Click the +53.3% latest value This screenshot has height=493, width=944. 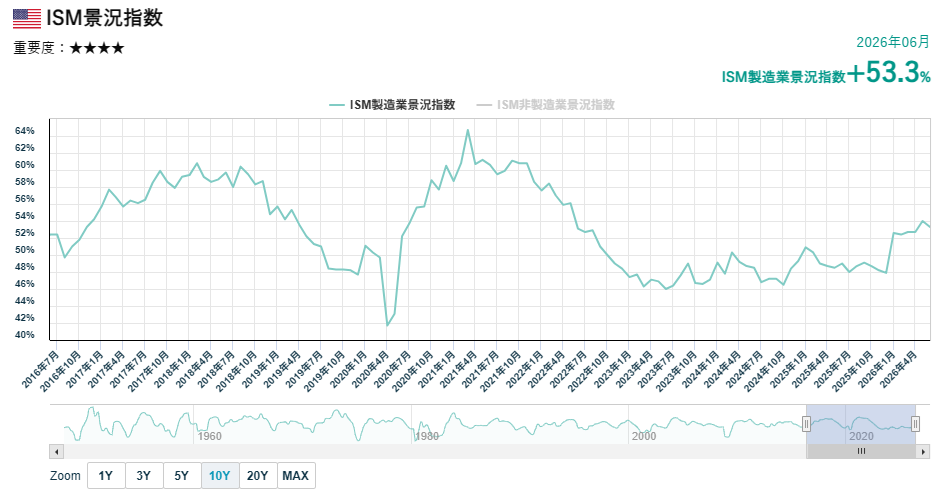point(889,73)
